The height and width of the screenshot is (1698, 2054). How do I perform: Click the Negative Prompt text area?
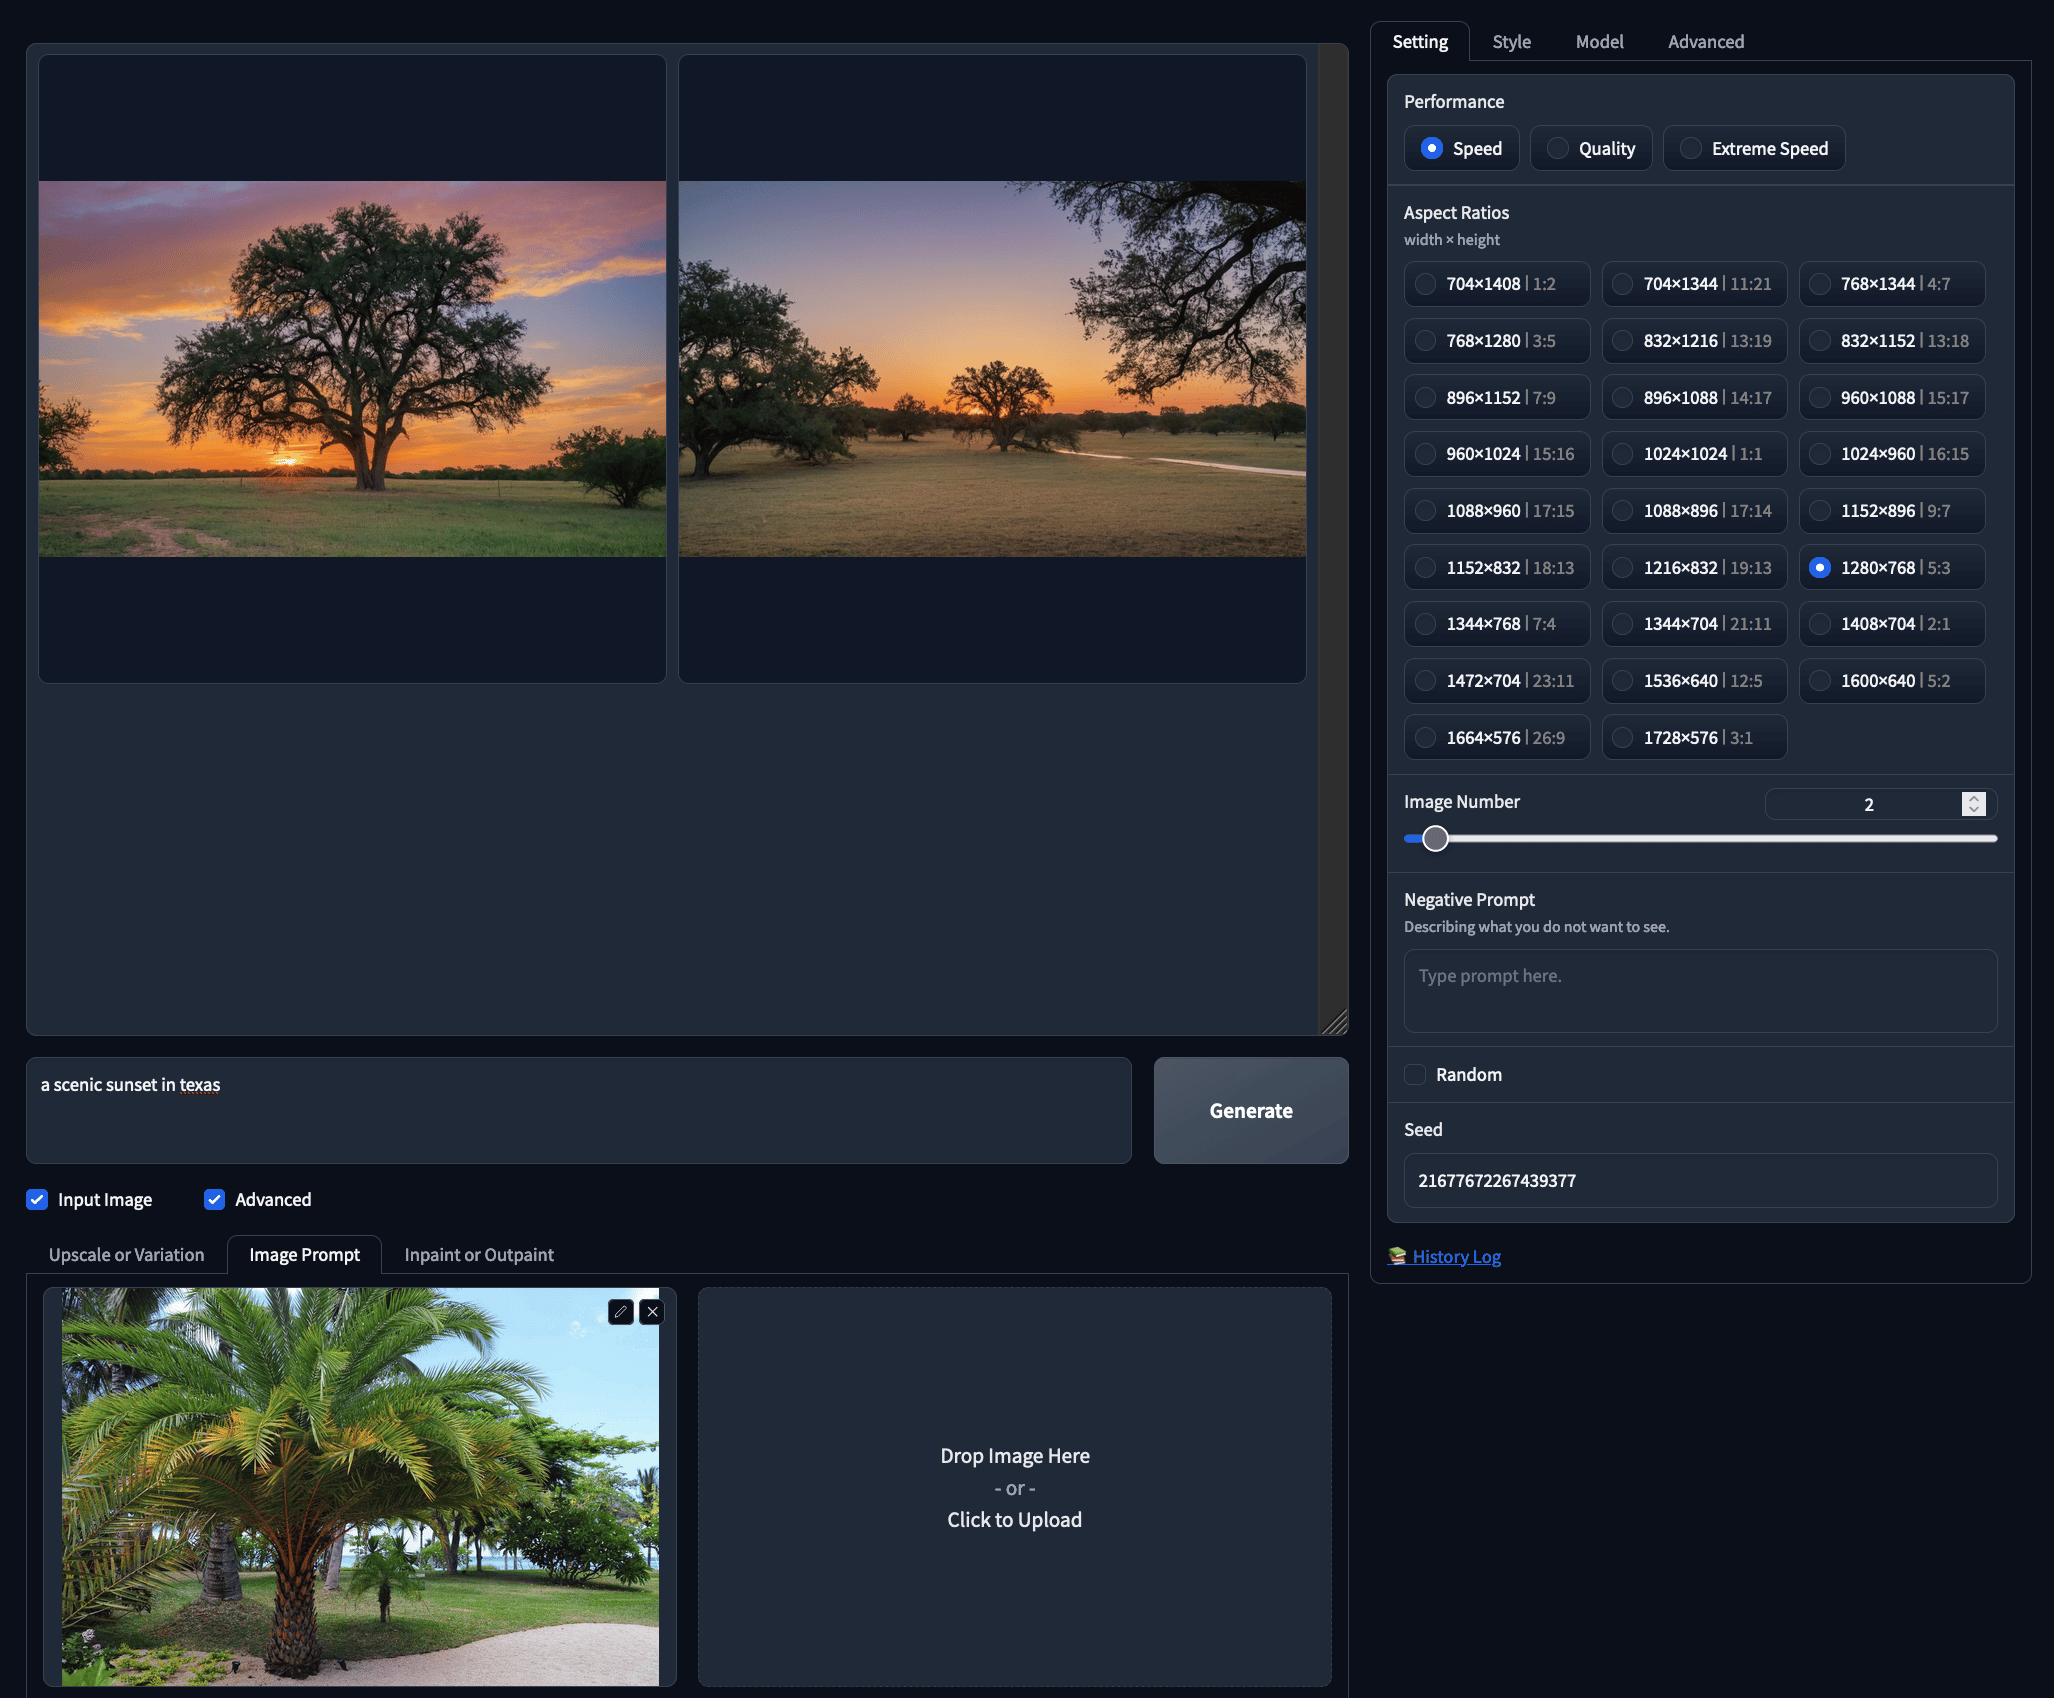(1700, 990)
